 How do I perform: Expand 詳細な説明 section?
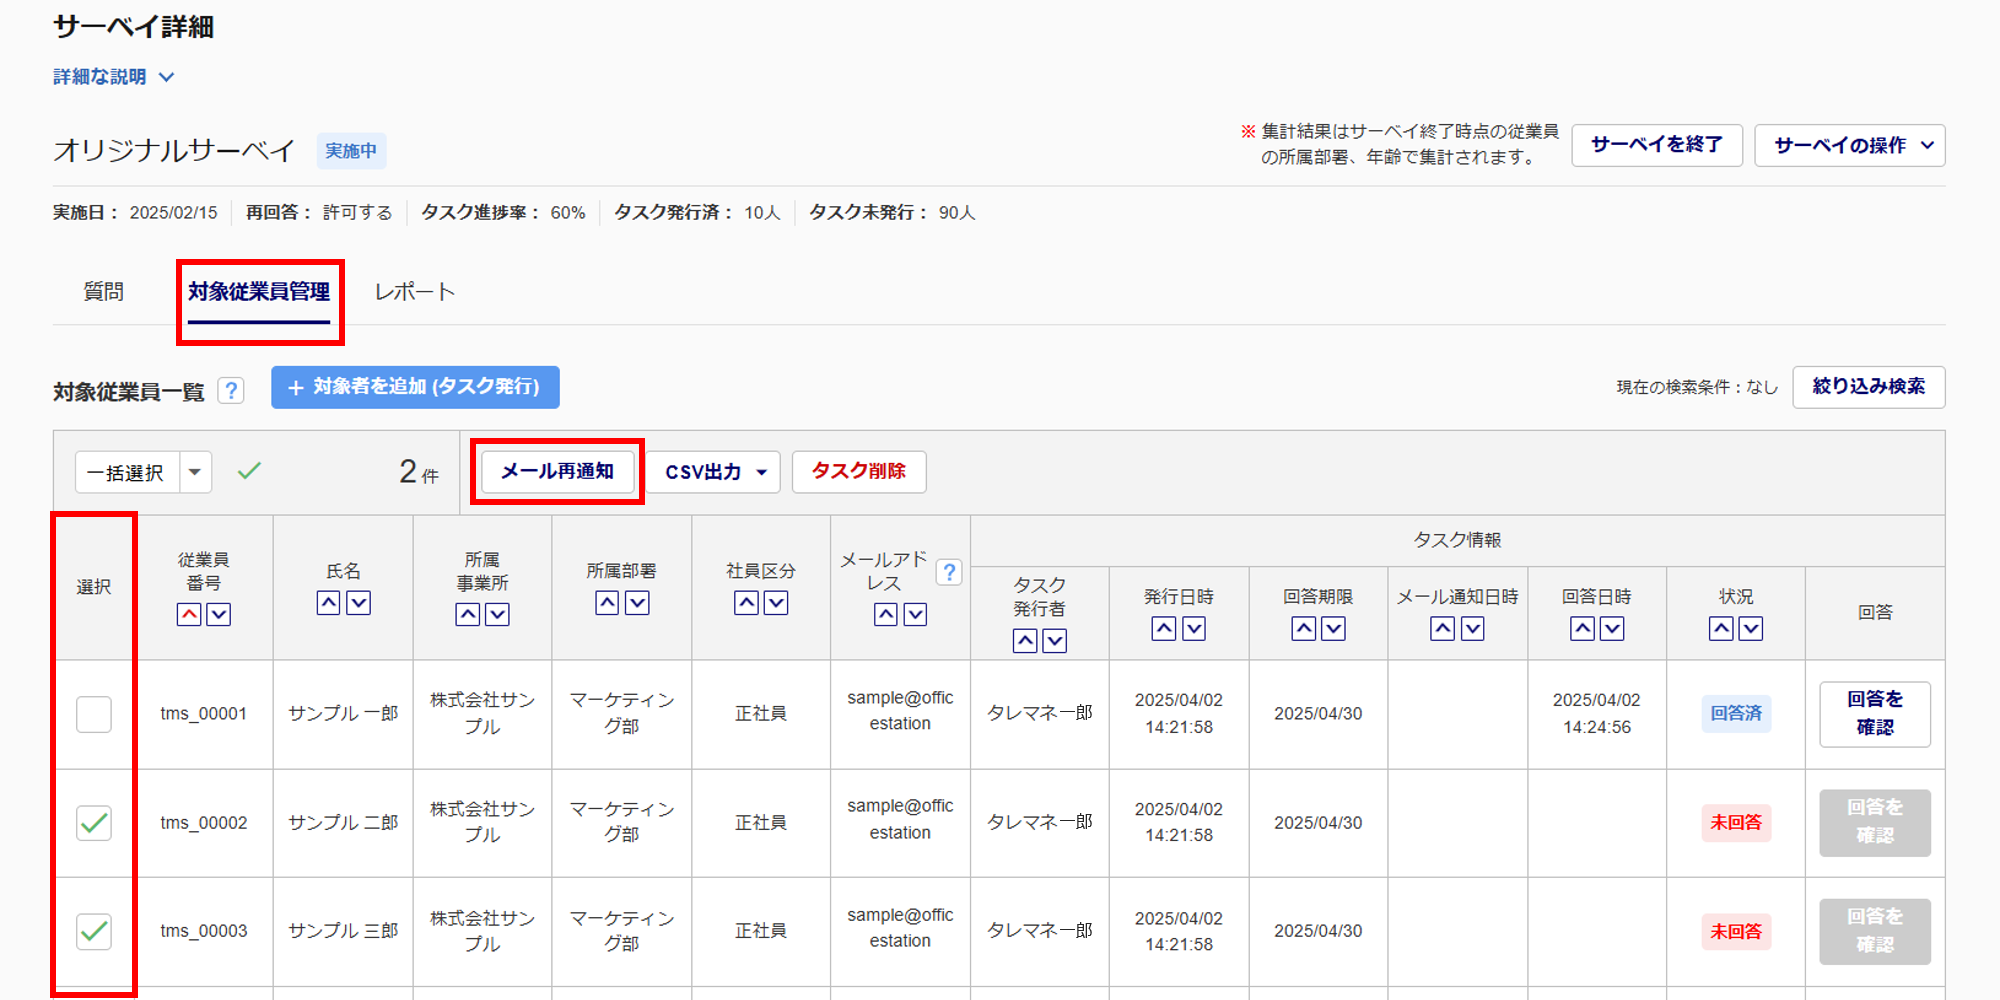(x=114, y=77)
